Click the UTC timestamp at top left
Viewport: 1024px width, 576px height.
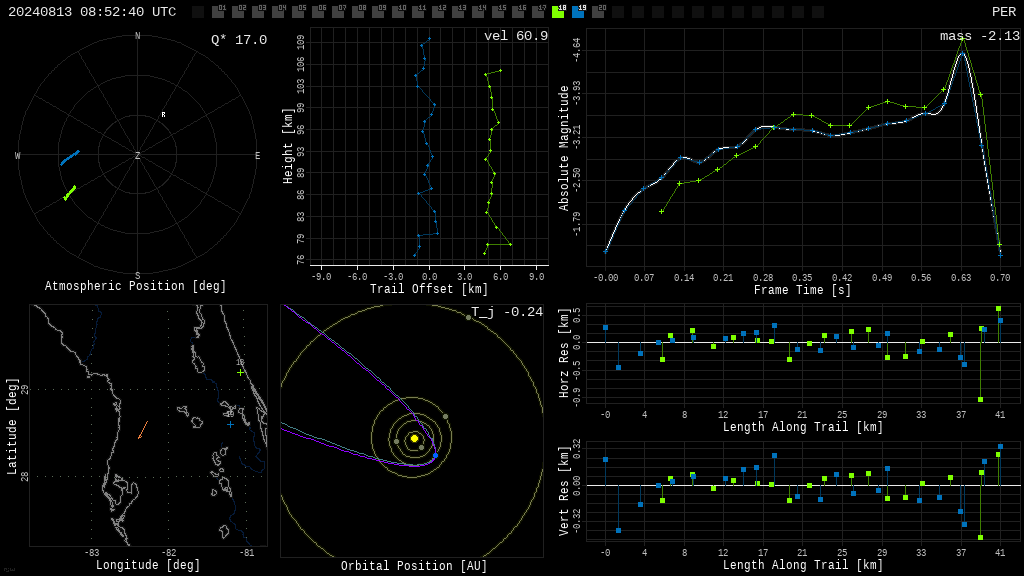(x=92, y=12)
